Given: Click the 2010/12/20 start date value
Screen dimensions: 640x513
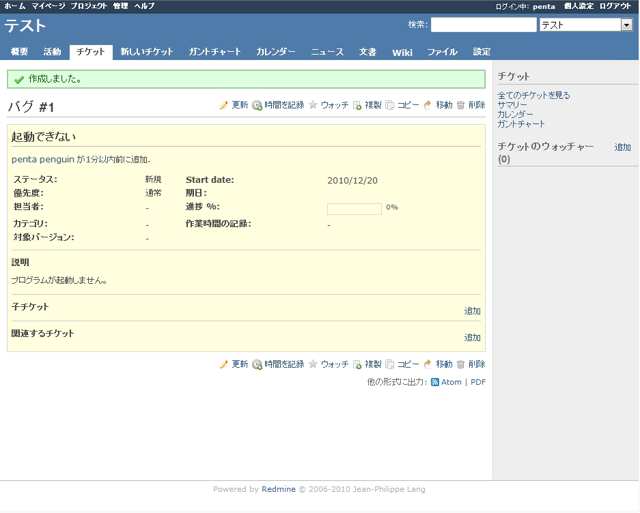Looking at the screenshot, I should 352,181.
